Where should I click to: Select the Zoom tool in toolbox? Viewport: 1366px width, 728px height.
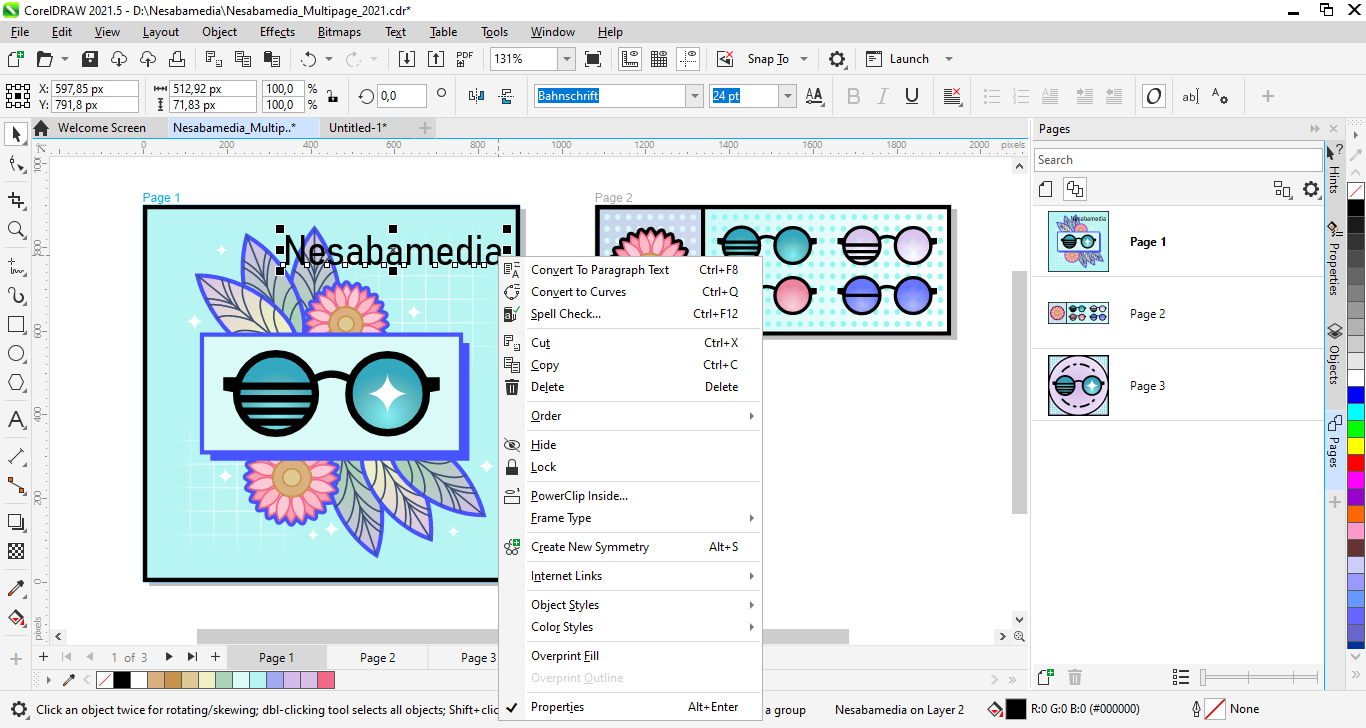(16, 230)
